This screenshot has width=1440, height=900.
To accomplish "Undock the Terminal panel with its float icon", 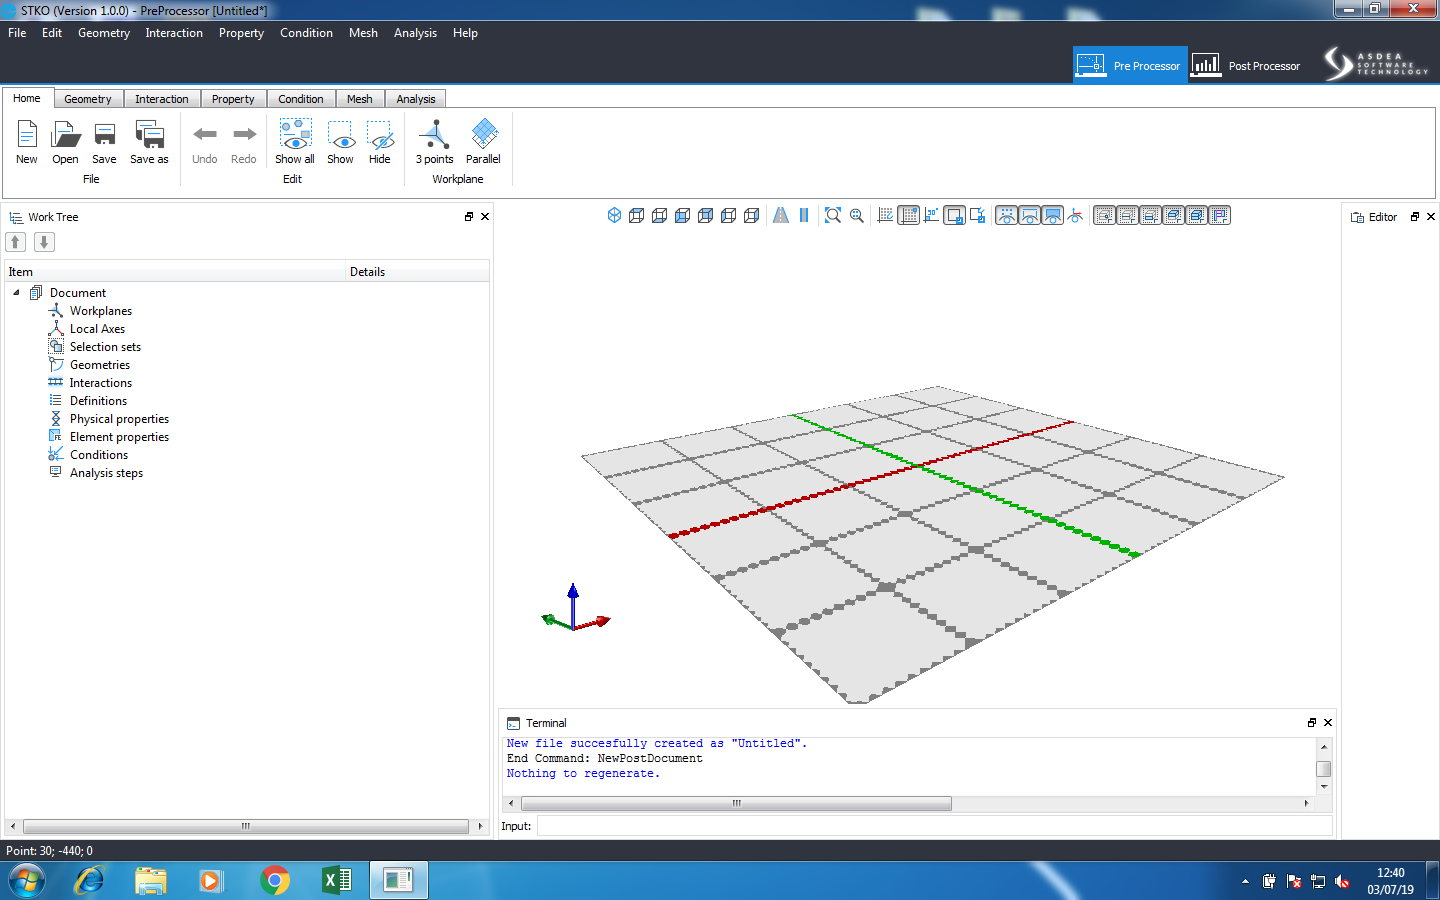I will 1312,723.
